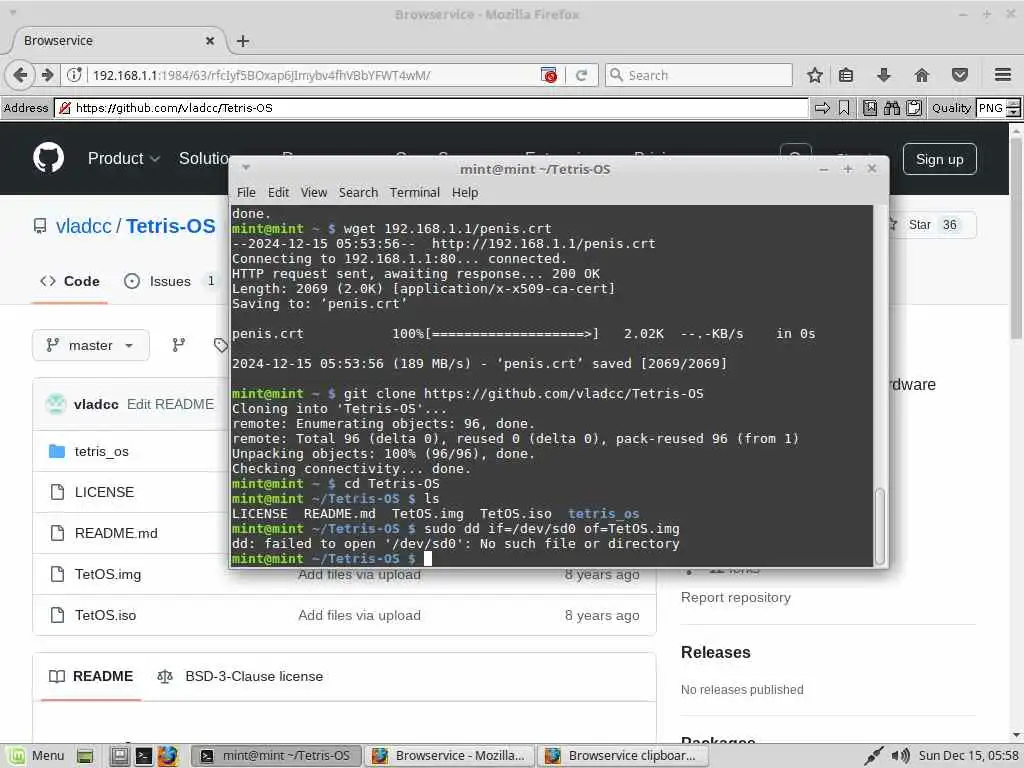Open tetris_os folder

click(x=101, y=451)
